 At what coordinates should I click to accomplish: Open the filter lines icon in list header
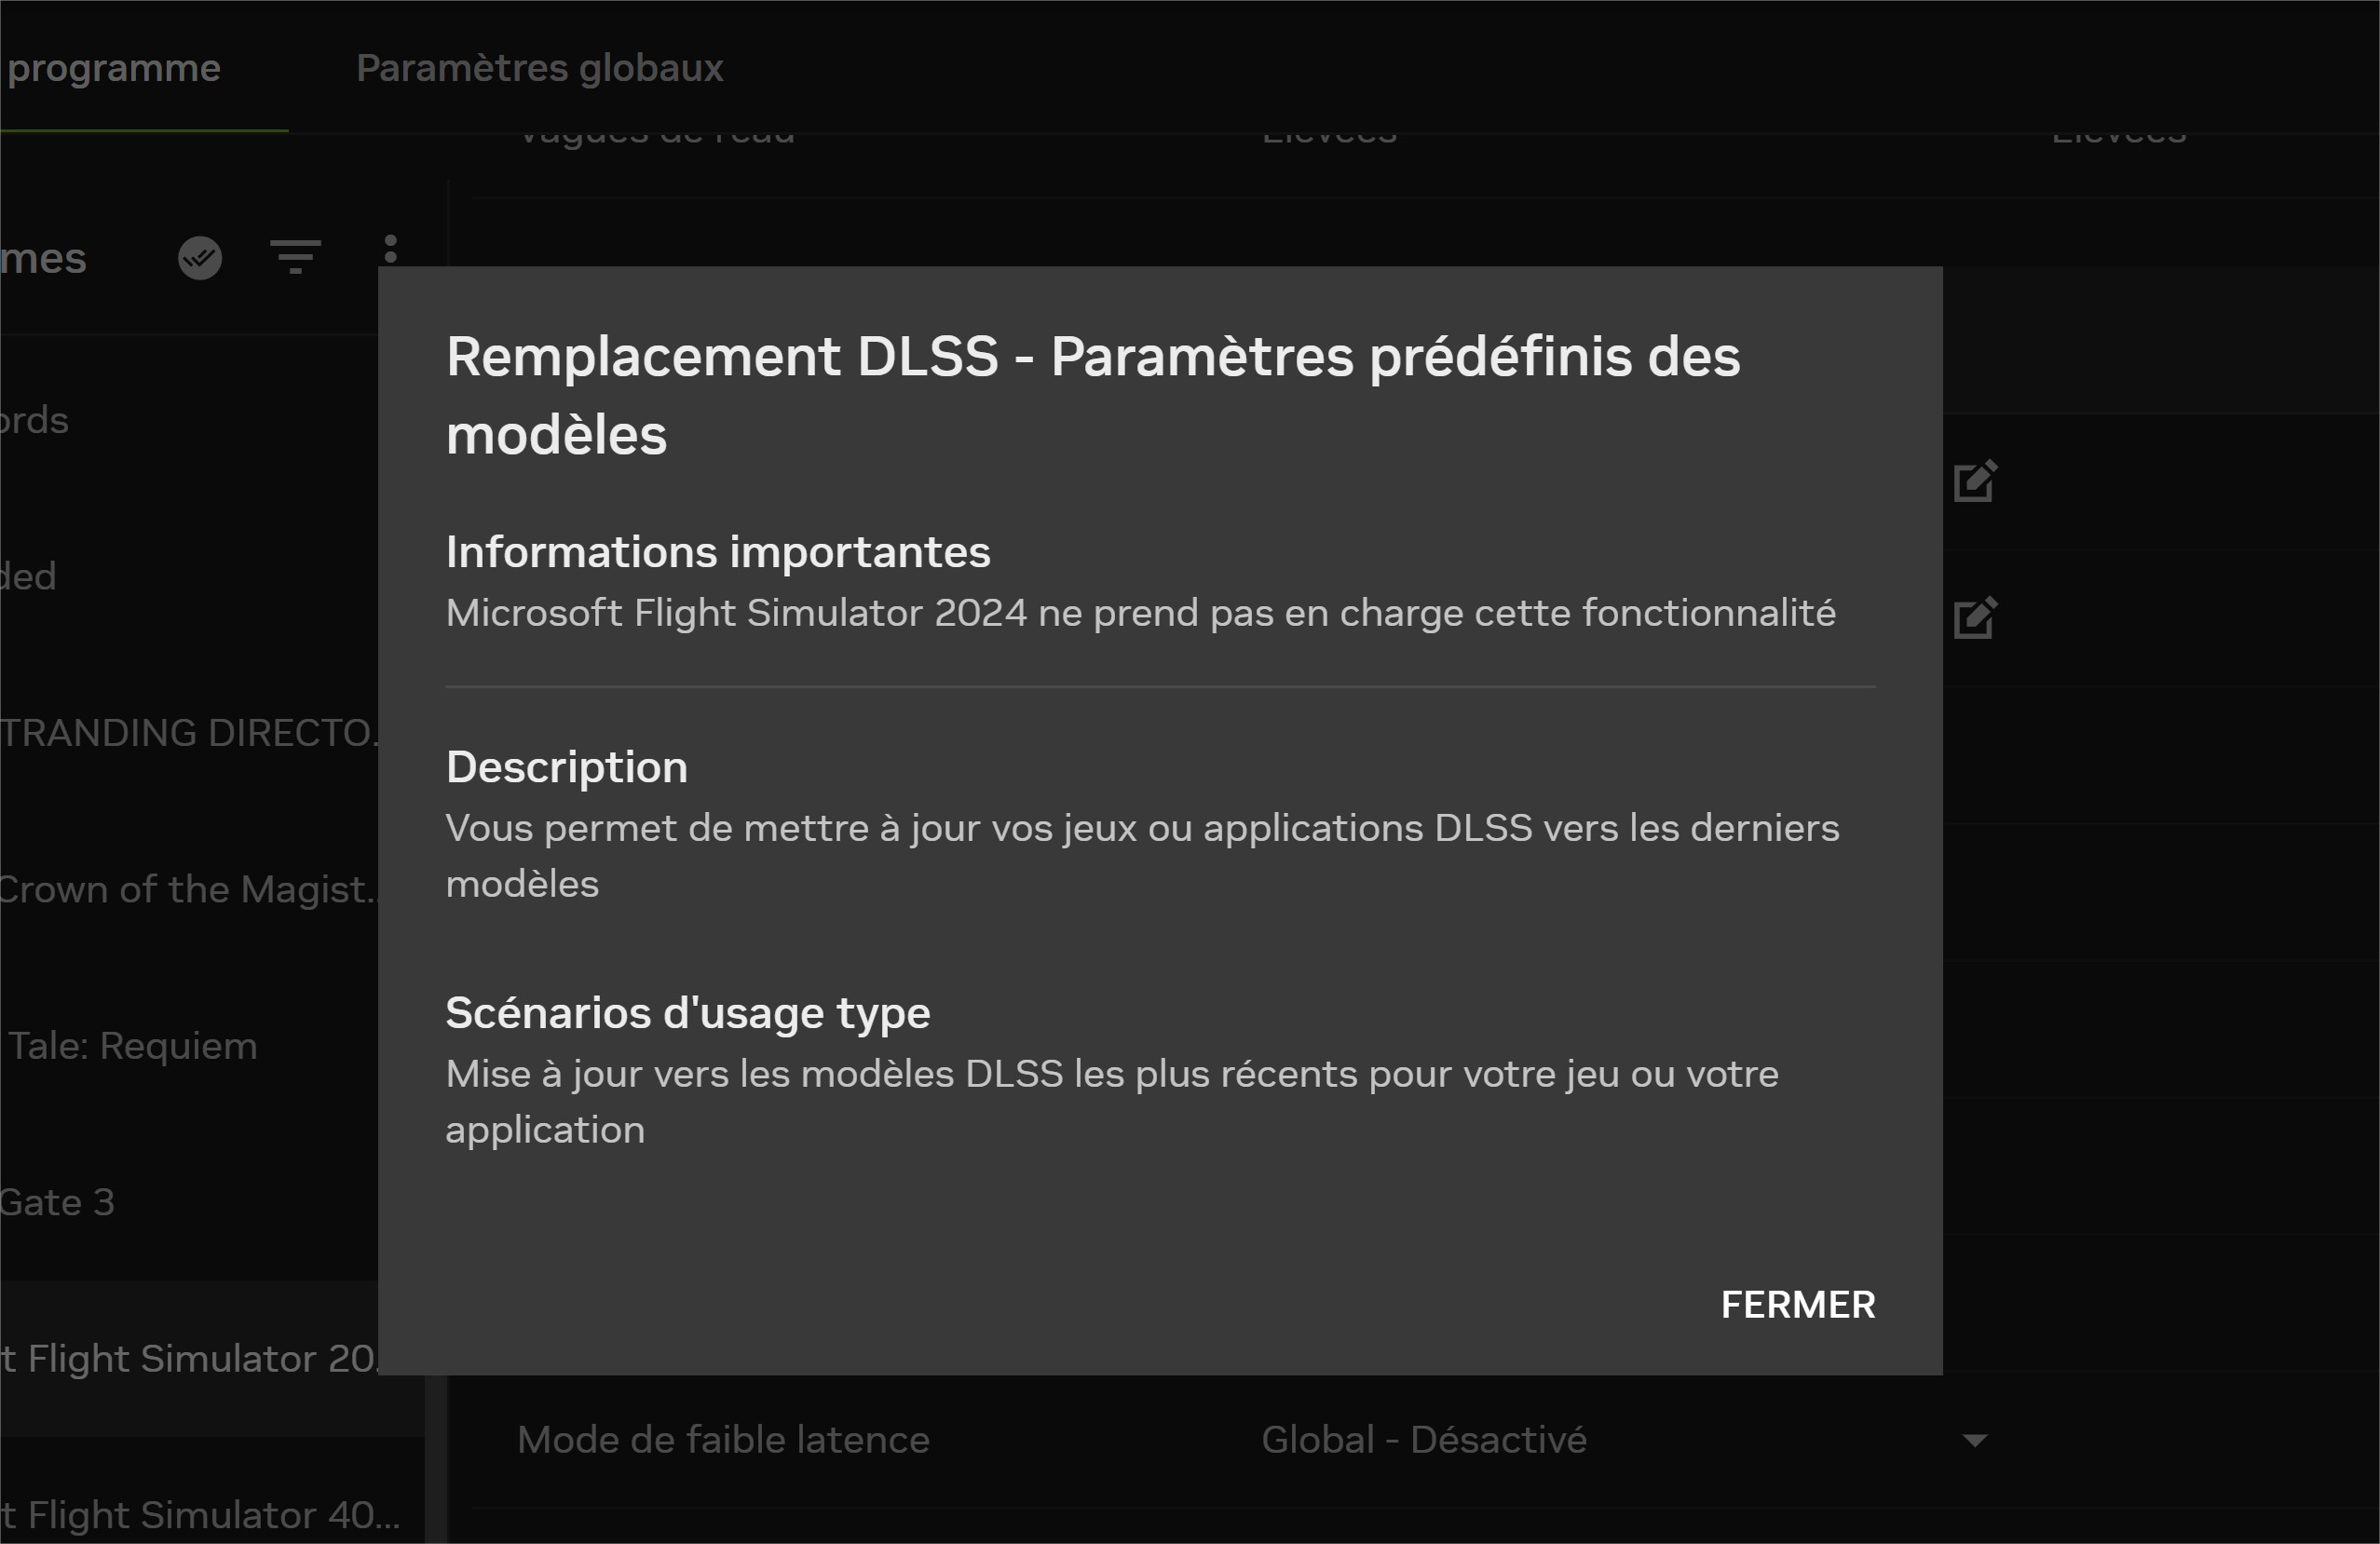[x=296, y=257]
